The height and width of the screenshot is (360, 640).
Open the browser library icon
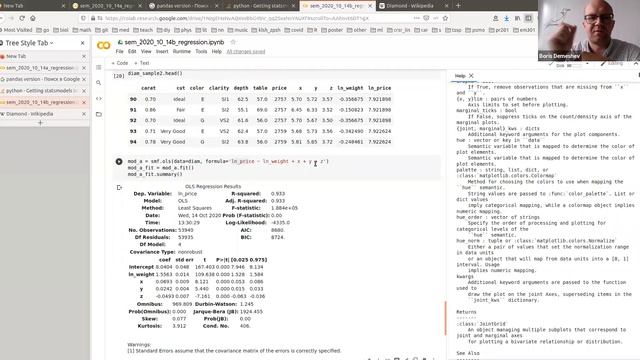point(517,18)
